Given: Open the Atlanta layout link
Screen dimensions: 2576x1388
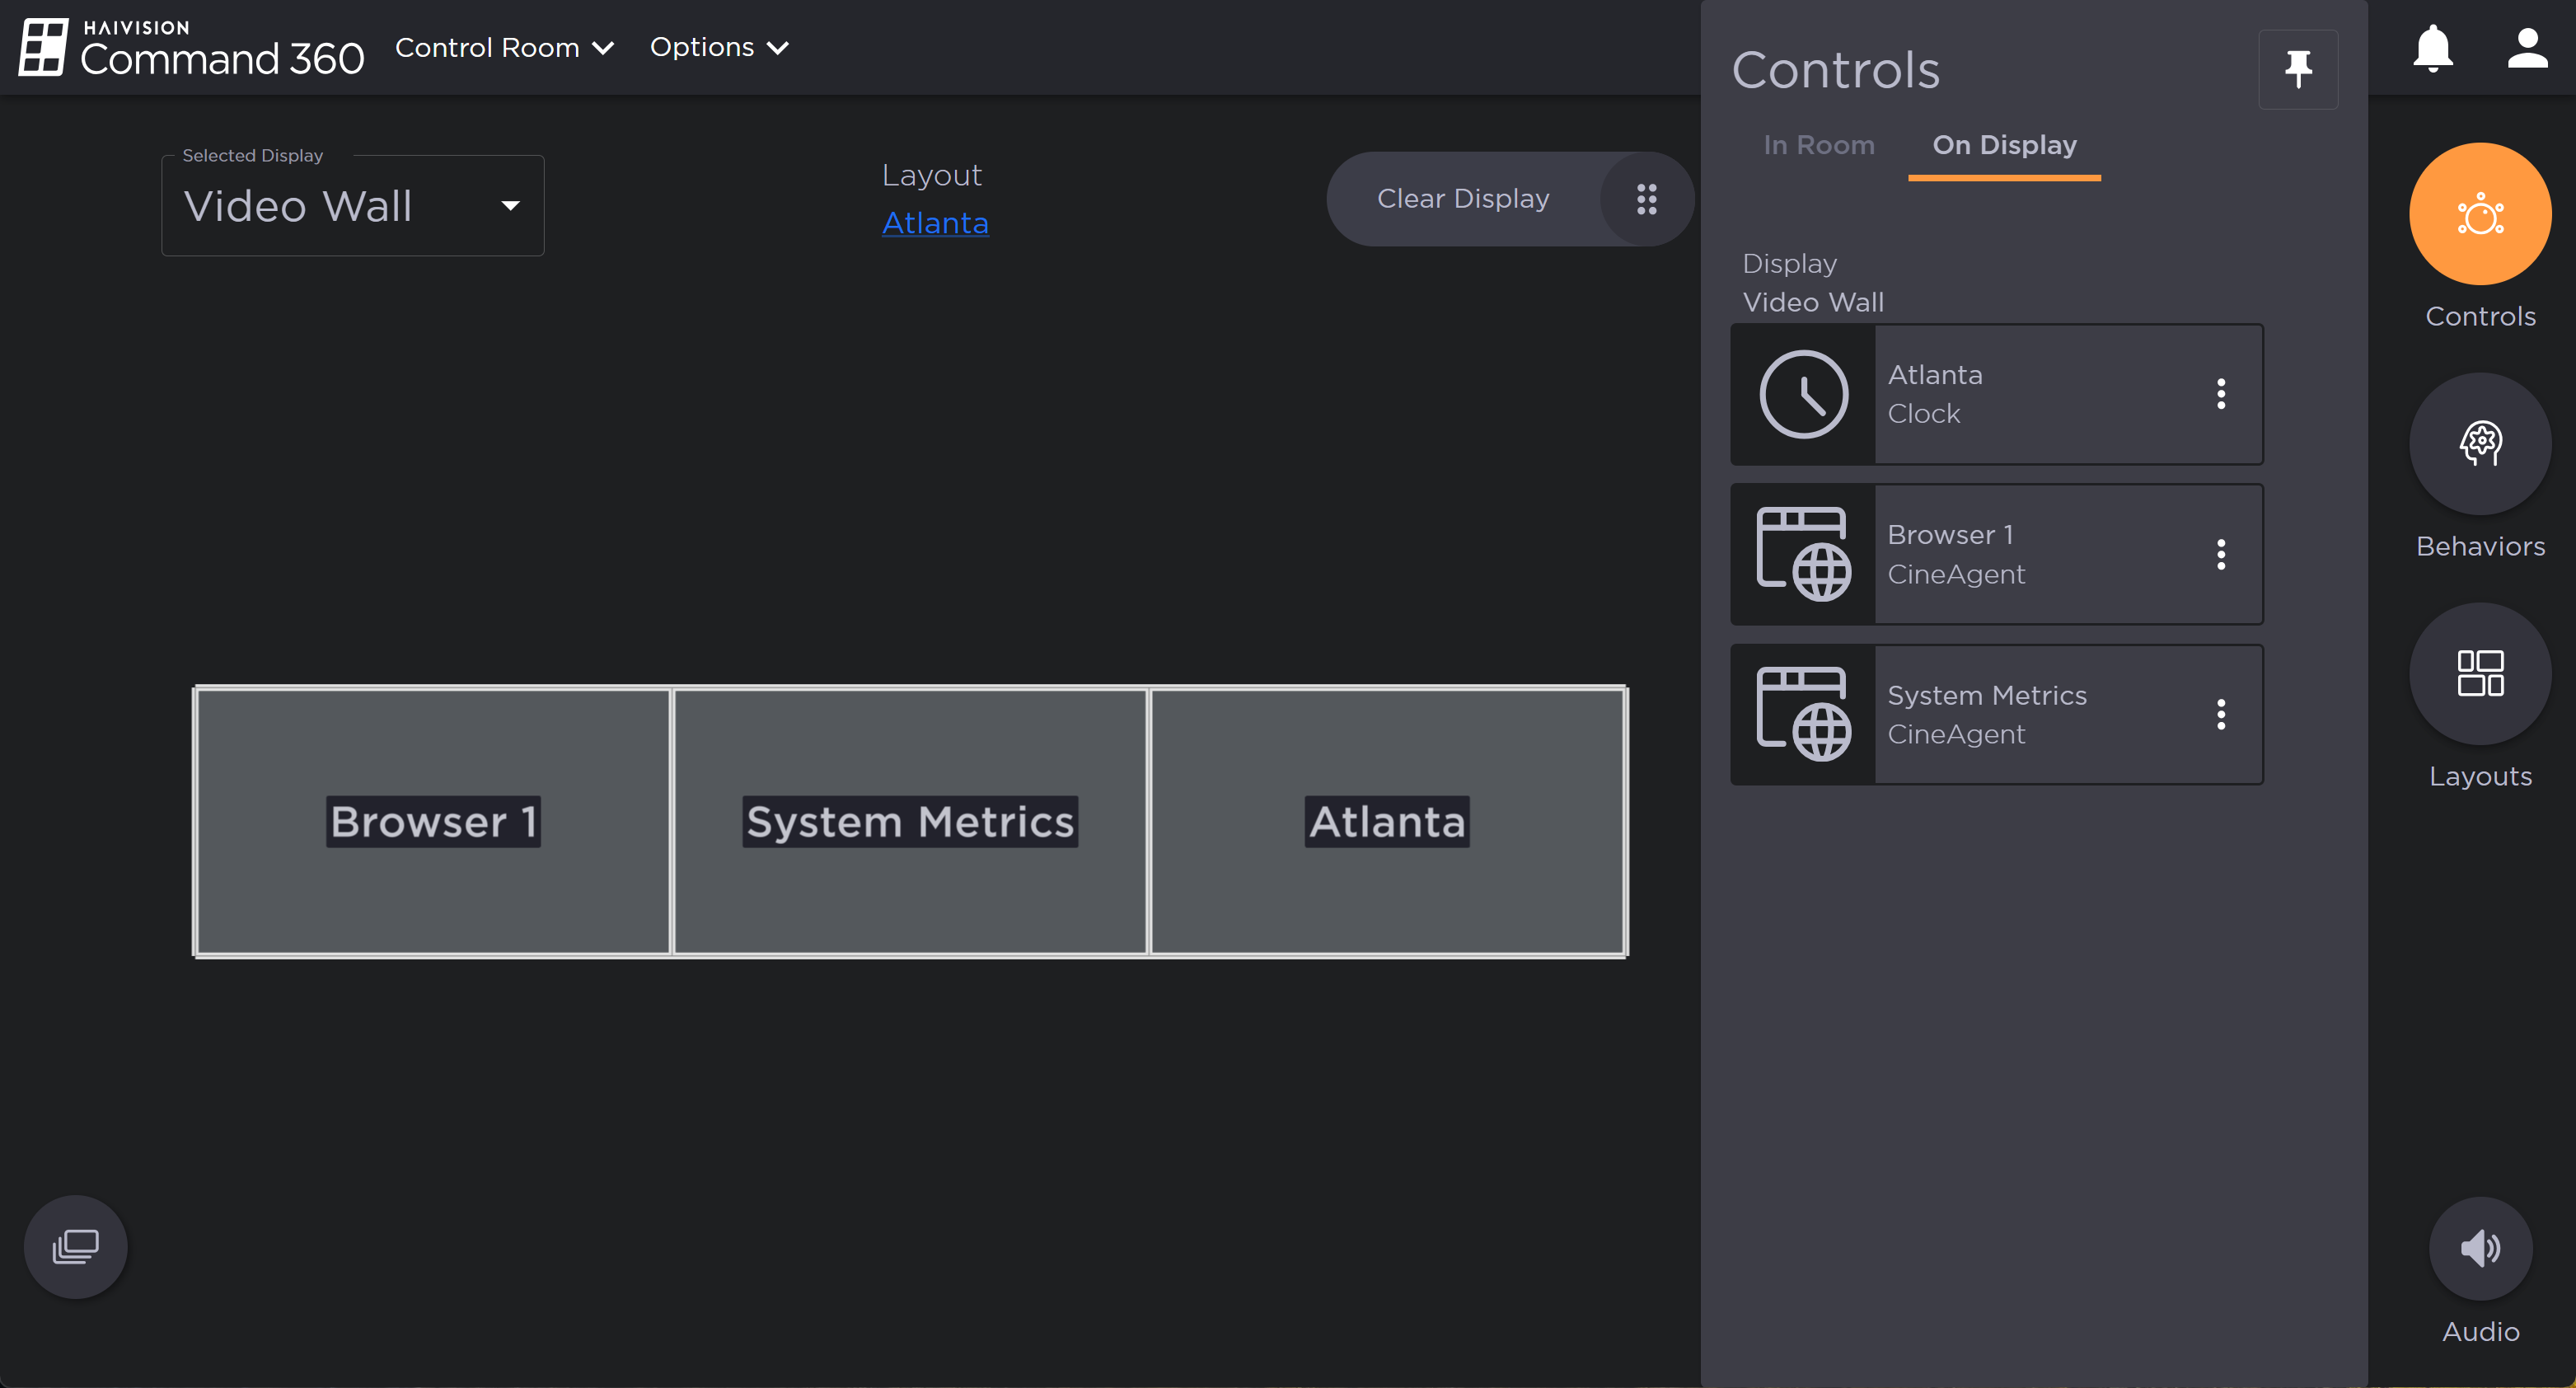Looking at the screenshot, I should (935, 223).
